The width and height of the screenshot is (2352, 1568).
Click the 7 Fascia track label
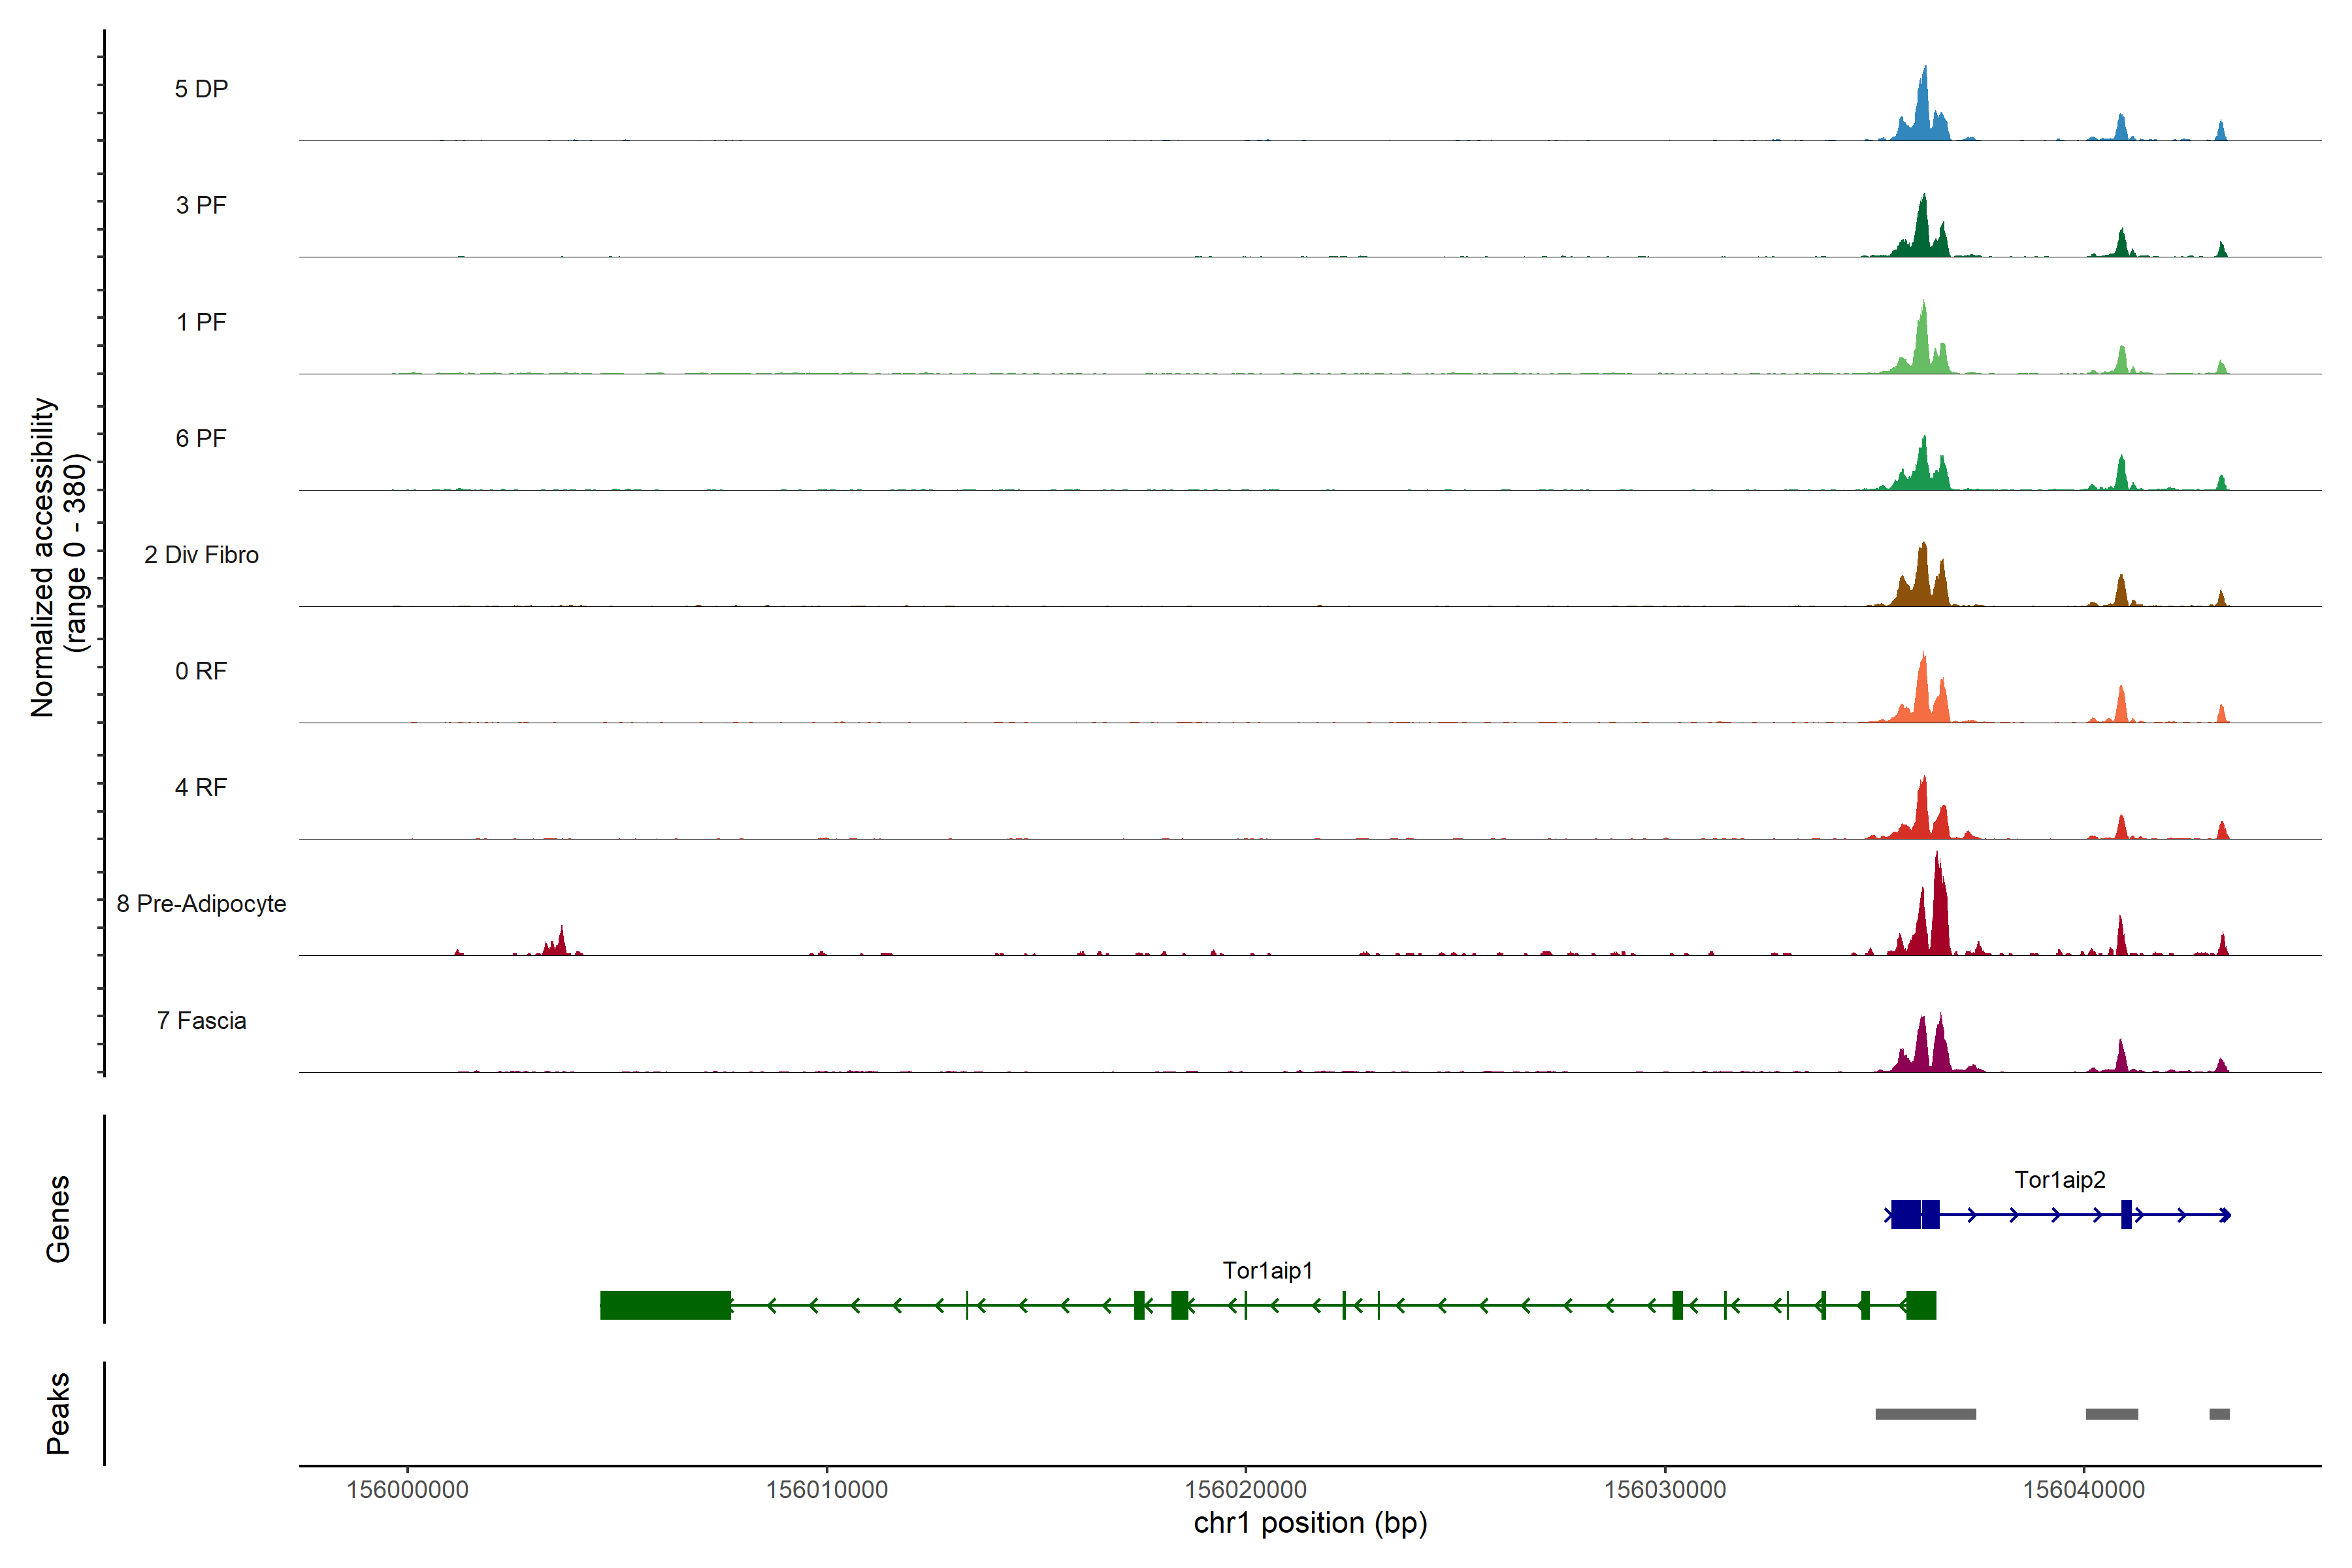(x=201, y=1021)
